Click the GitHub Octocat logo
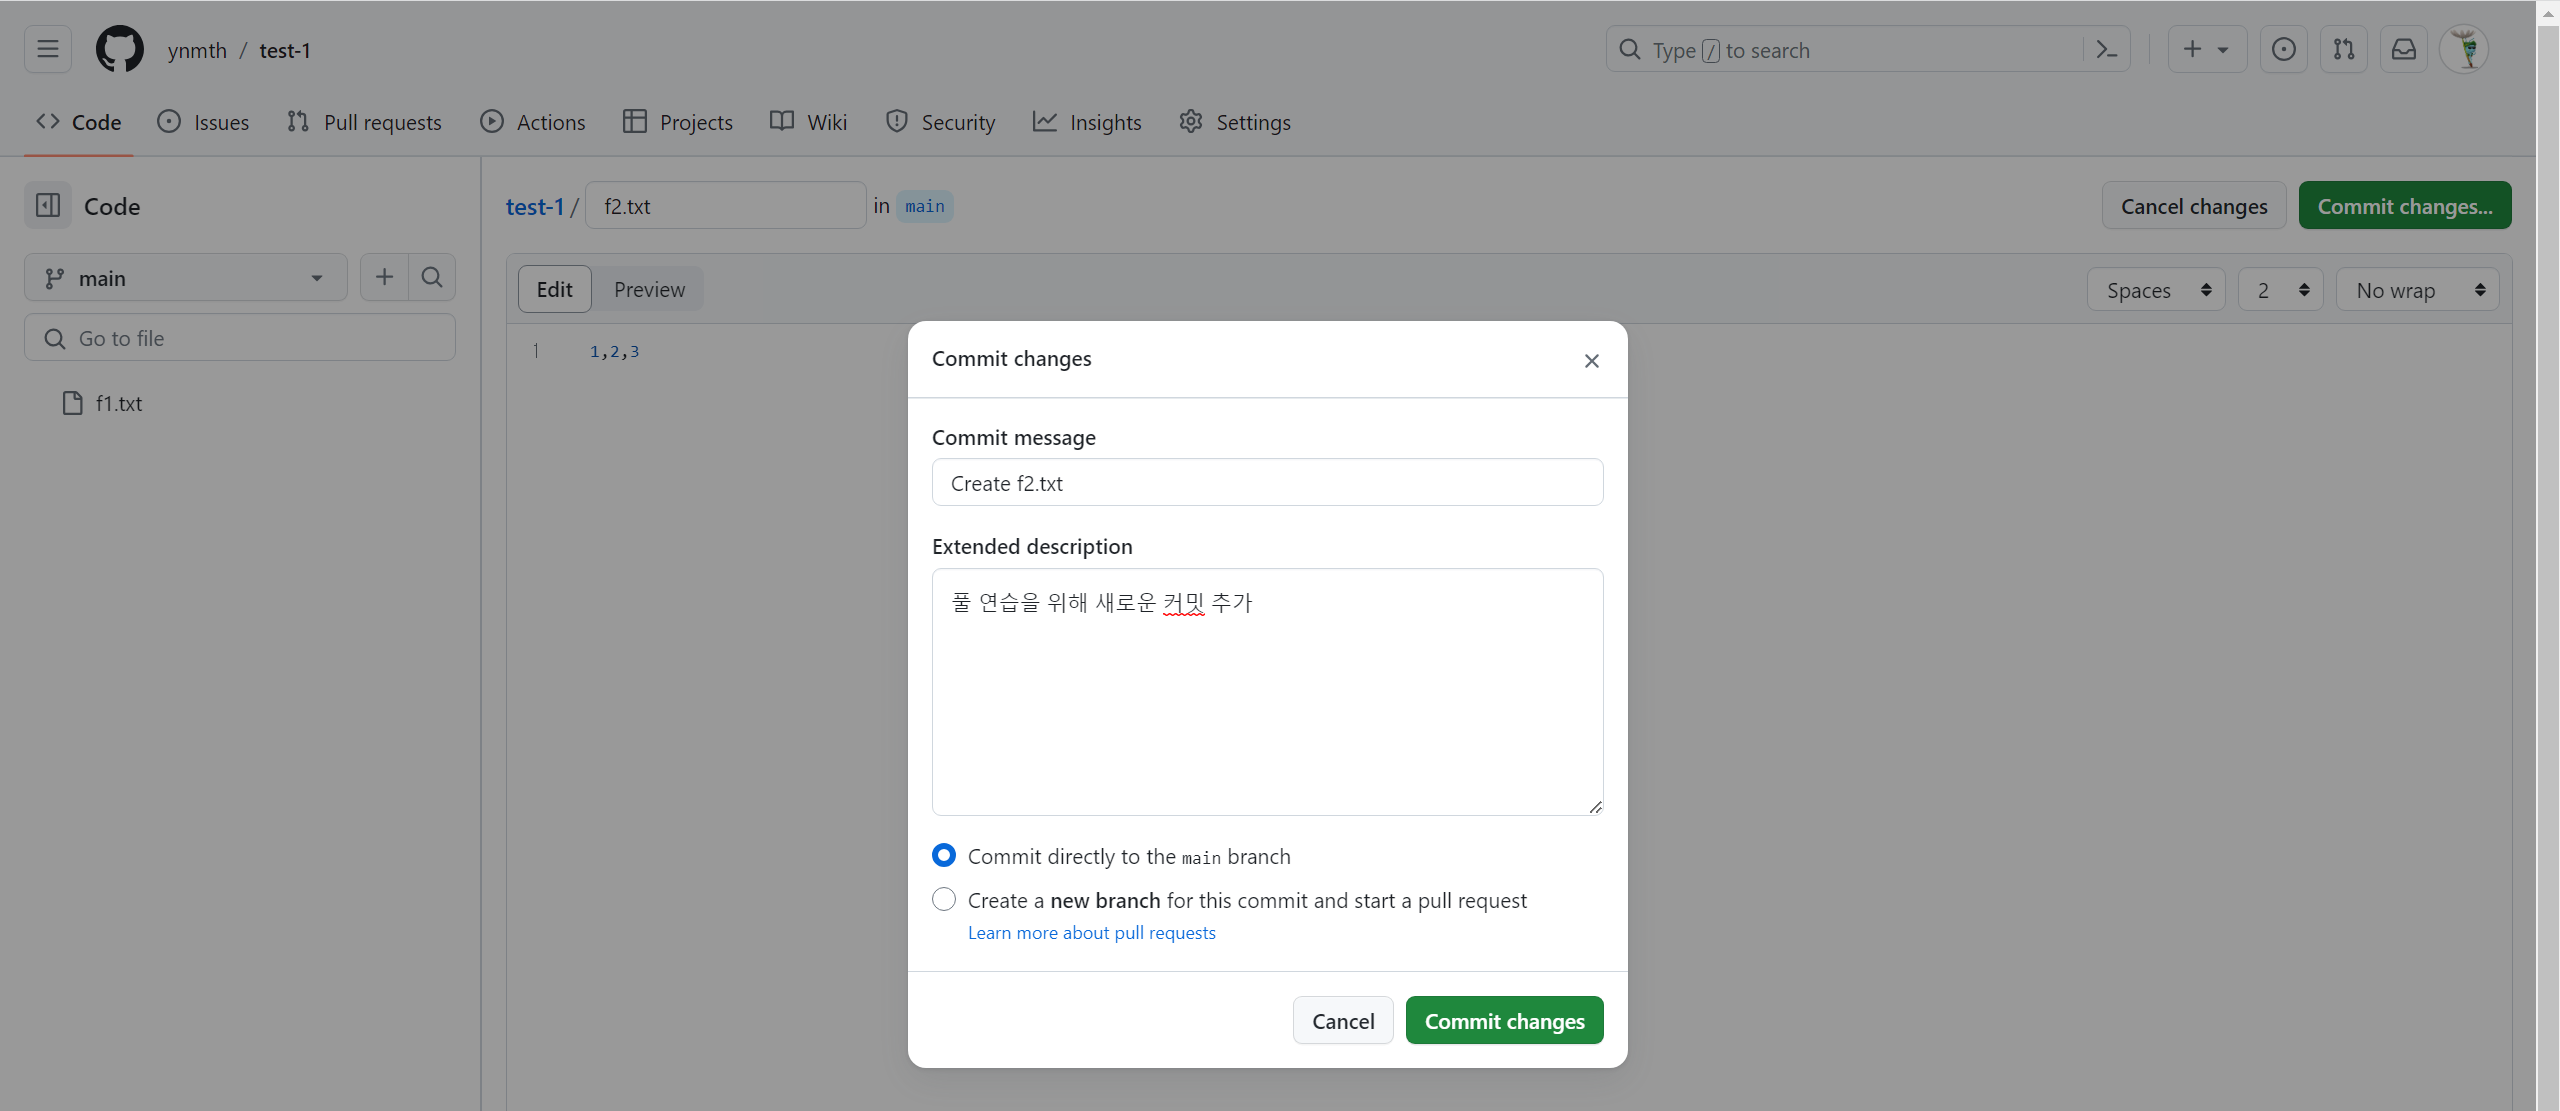Viewport: 2560px width, 1111px height. point(119,49)
